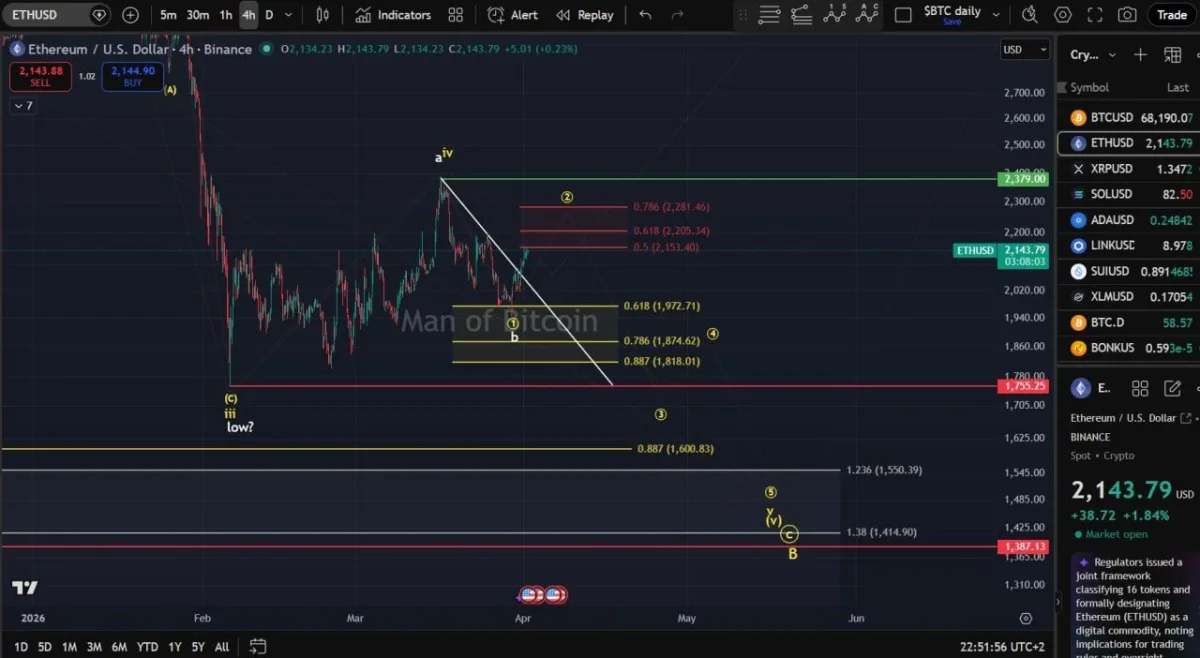Select BTCUSD in the watchlist
Viewport: 1200px width, 658px height.
click(1113, 117)
